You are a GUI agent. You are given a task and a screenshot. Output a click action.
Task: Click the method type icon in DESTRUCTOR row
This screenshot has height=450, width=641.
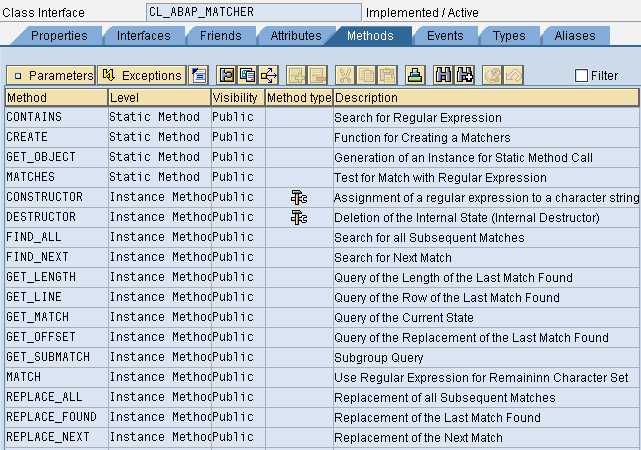click(x=299, y=217)
